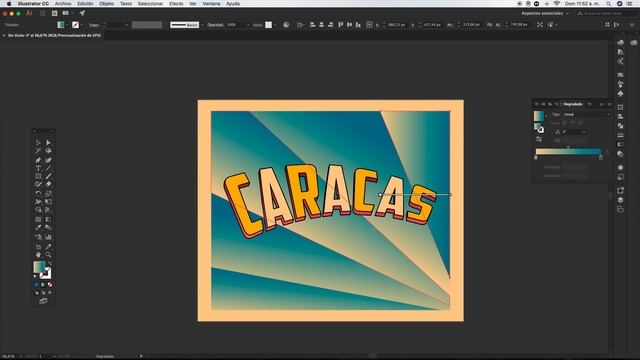The height and width of the screenshot is (360, 640).
Task: Open the gradient angle dropdown in panel
Action: click(x=584, y=132)
